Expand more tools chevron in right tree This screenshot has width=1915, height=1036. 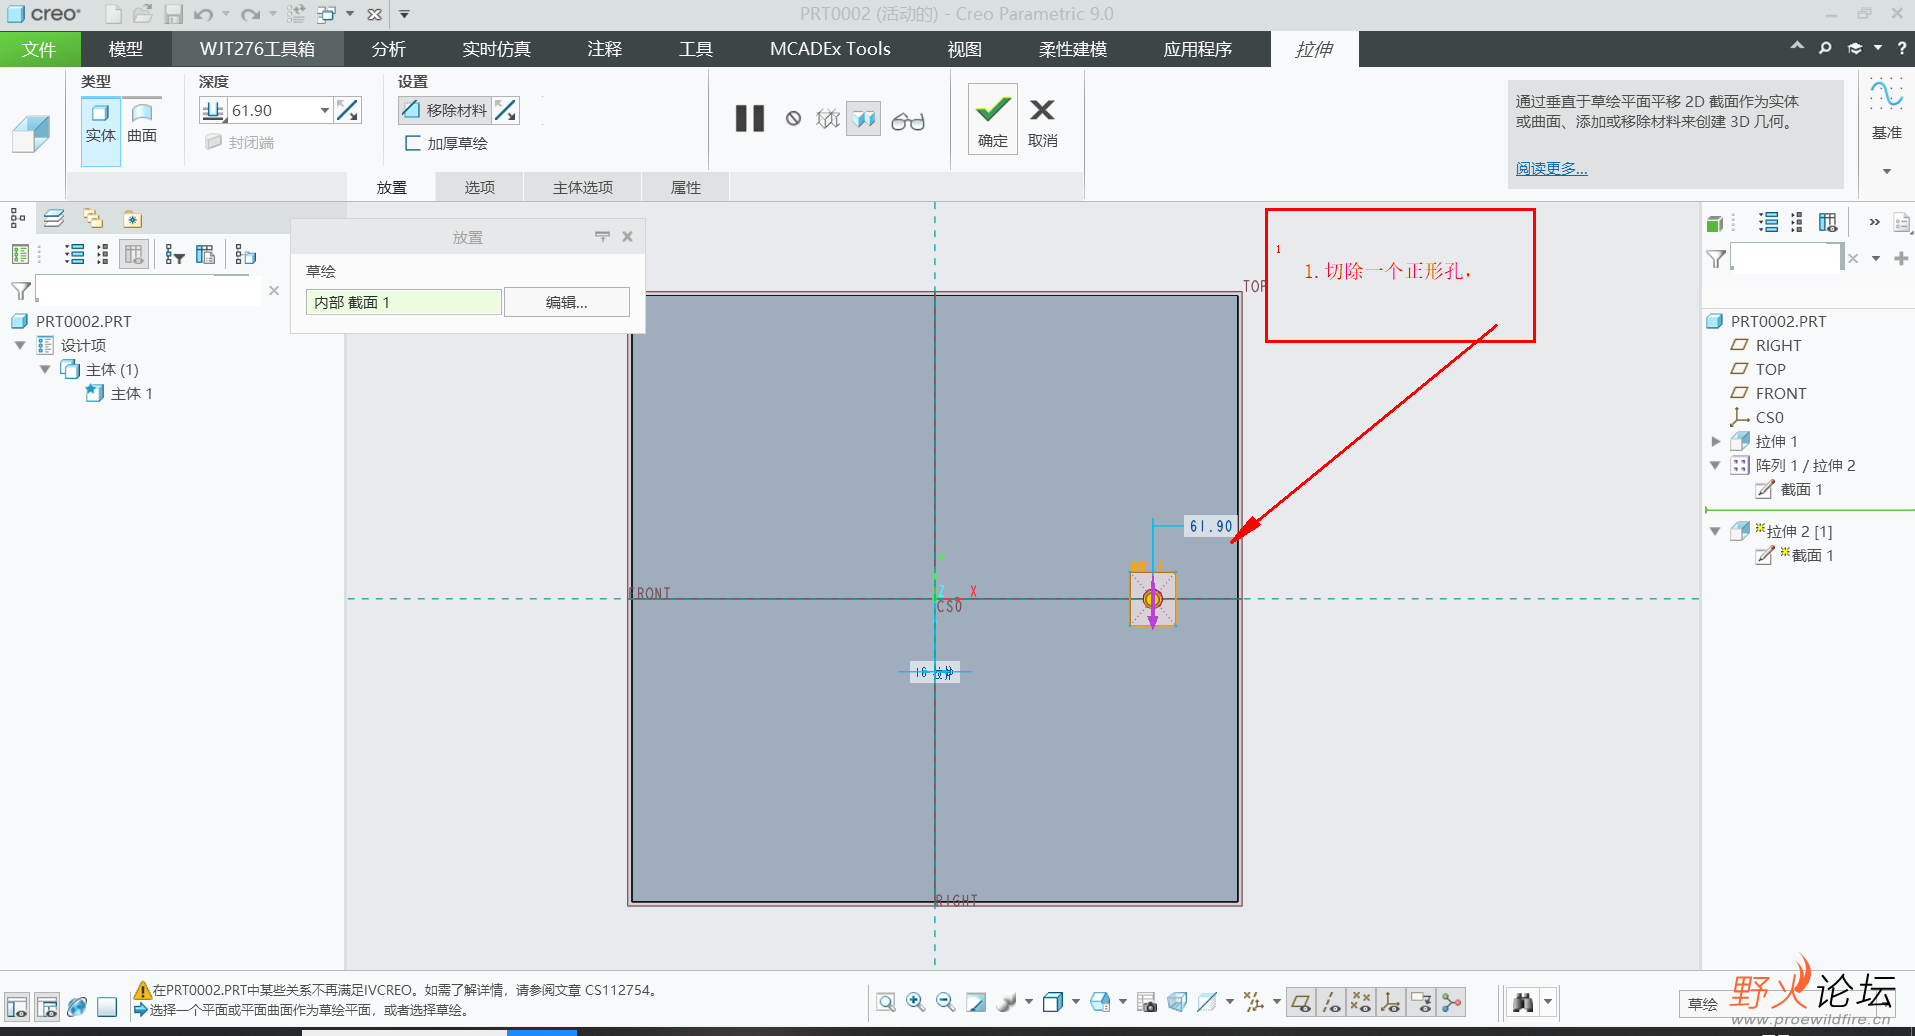tap(1874, 222)
